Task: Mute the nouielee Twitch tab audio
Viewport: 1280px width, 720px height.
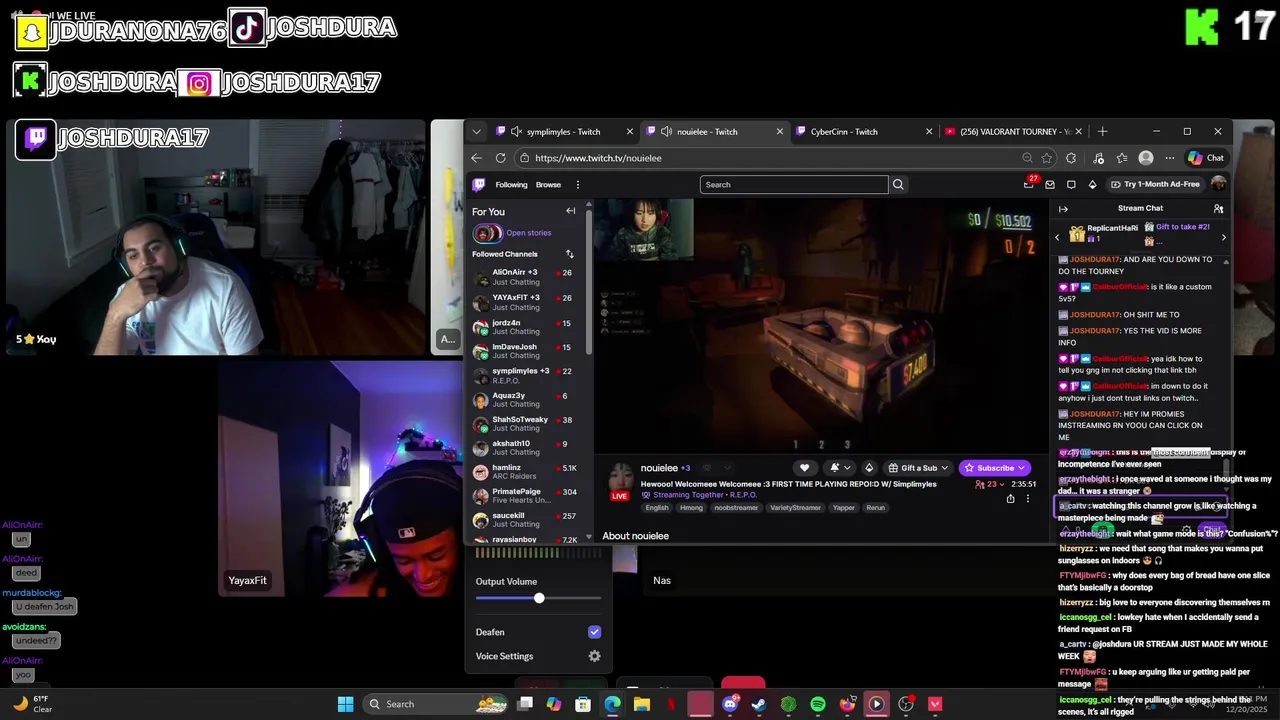Action: click(666, 132)
